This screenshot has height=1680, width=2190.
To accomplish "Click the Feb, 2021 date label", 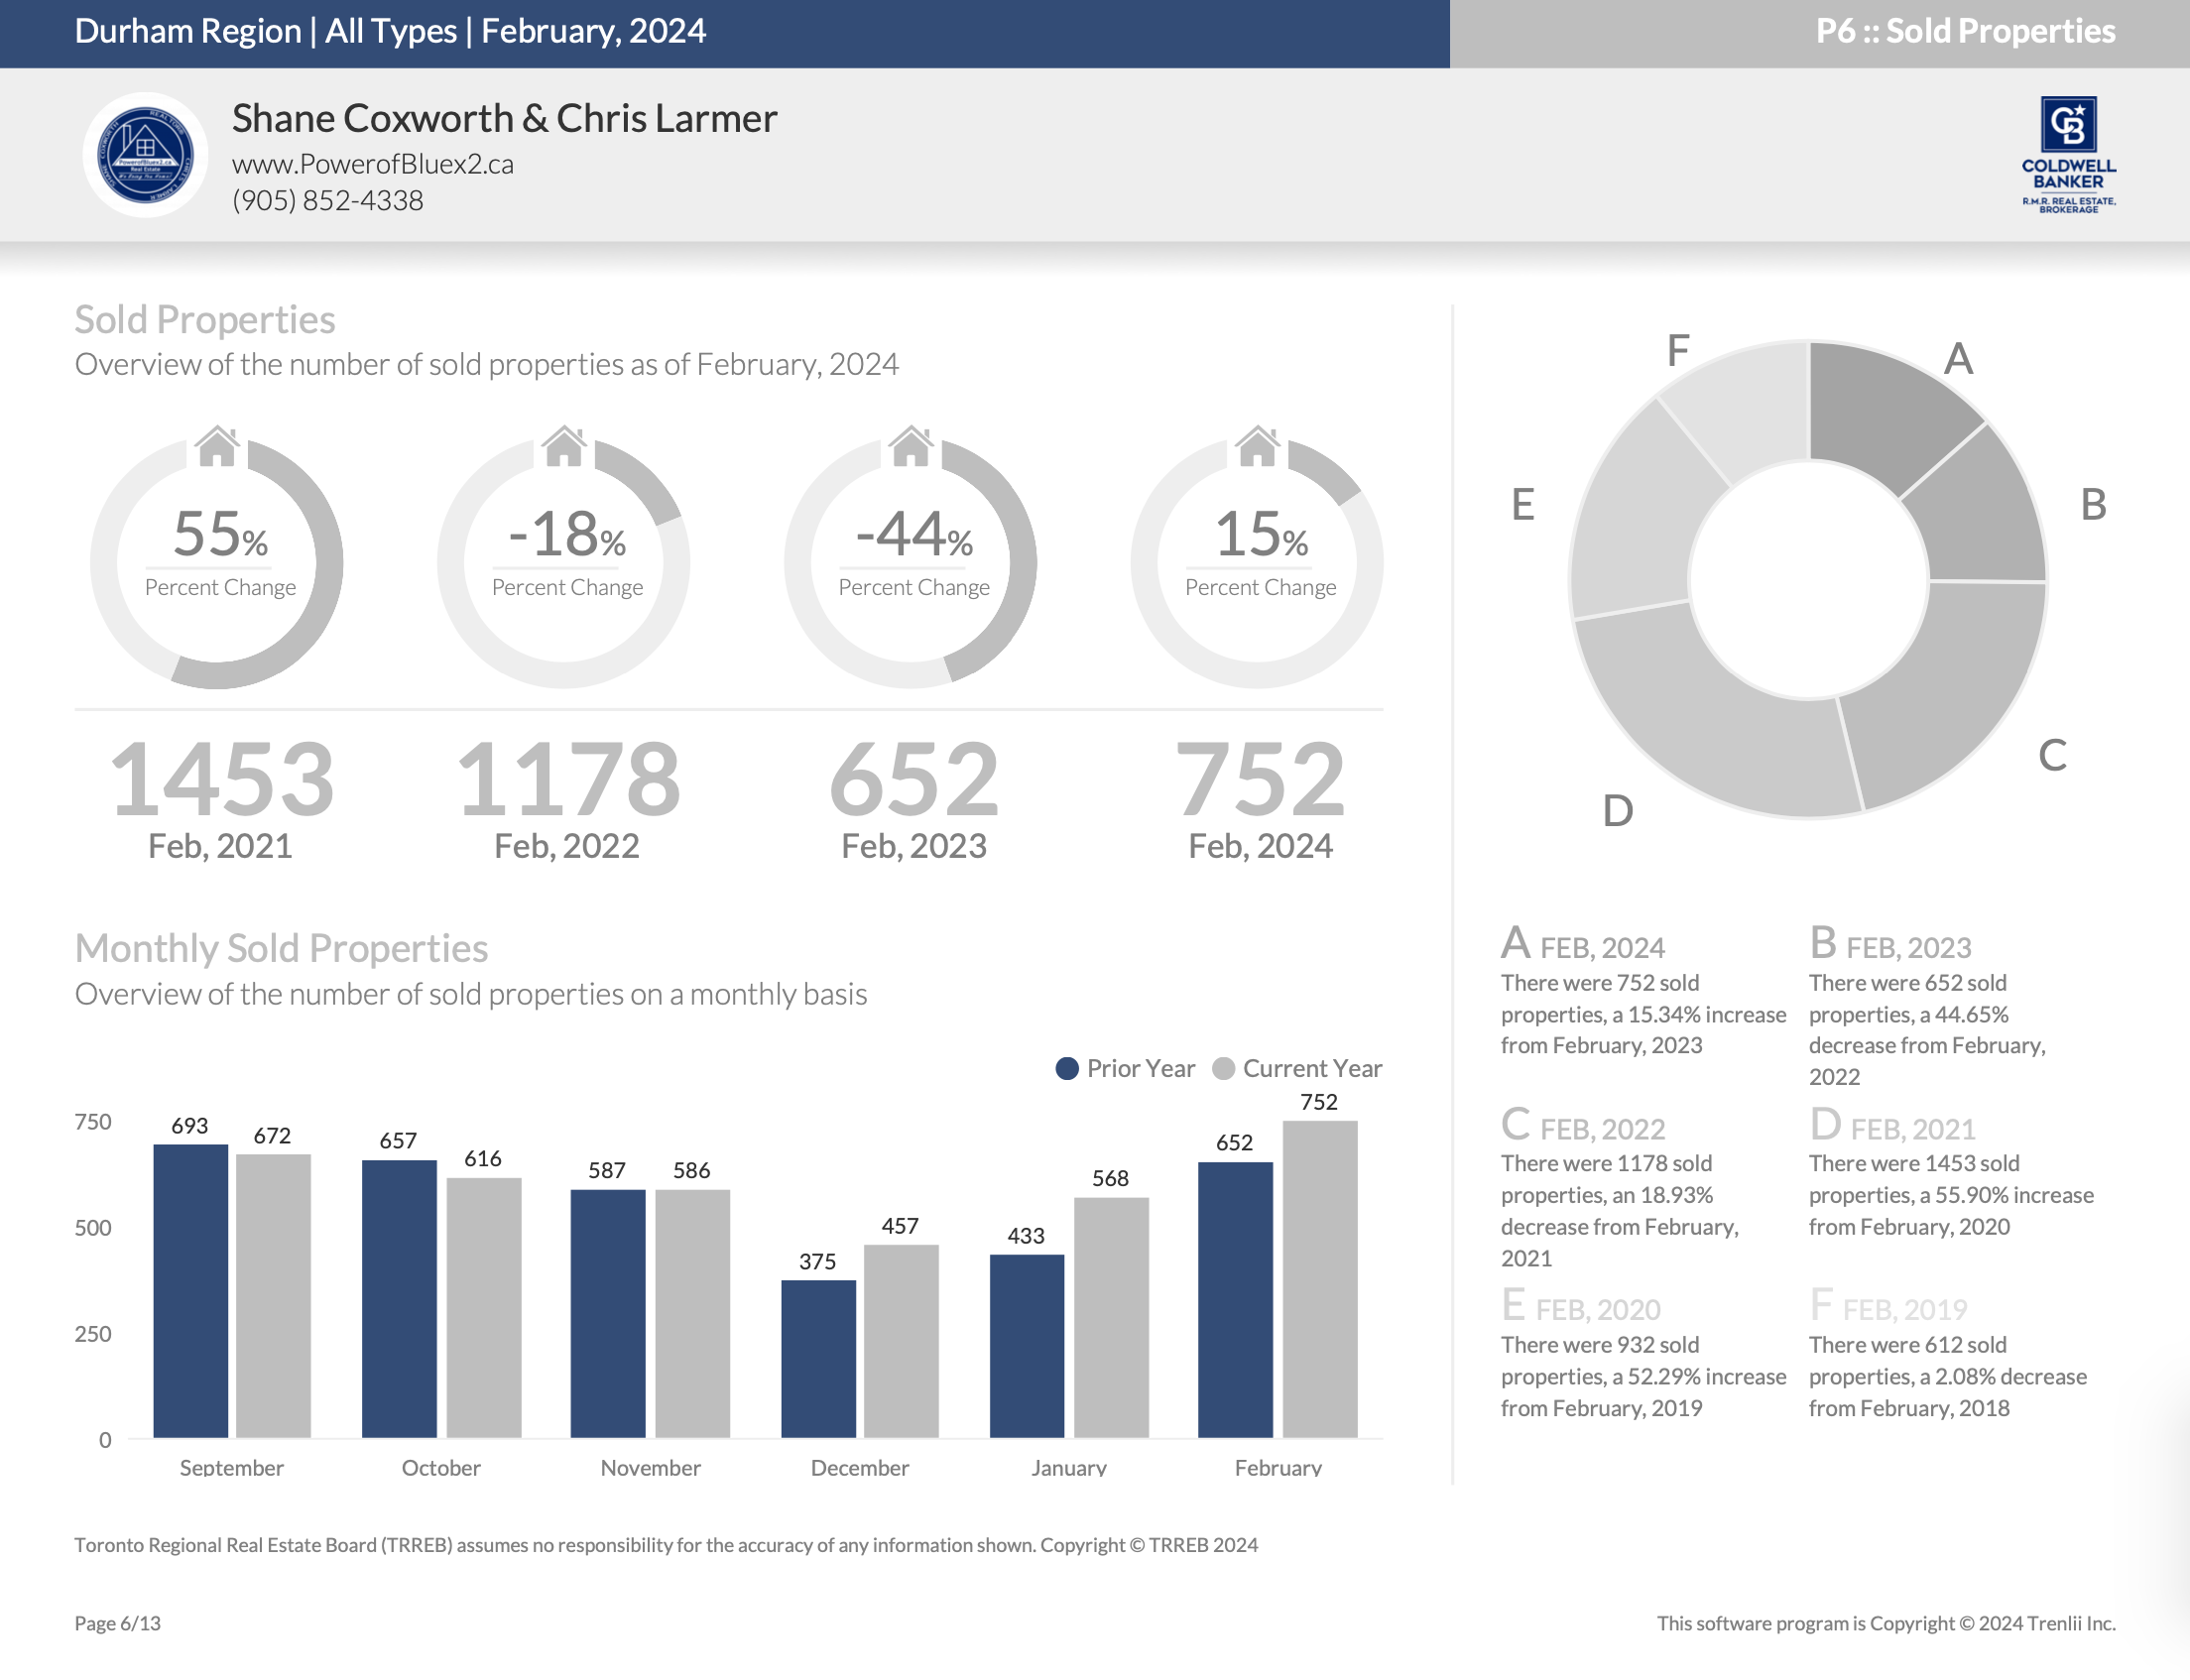I will [220, 846].
